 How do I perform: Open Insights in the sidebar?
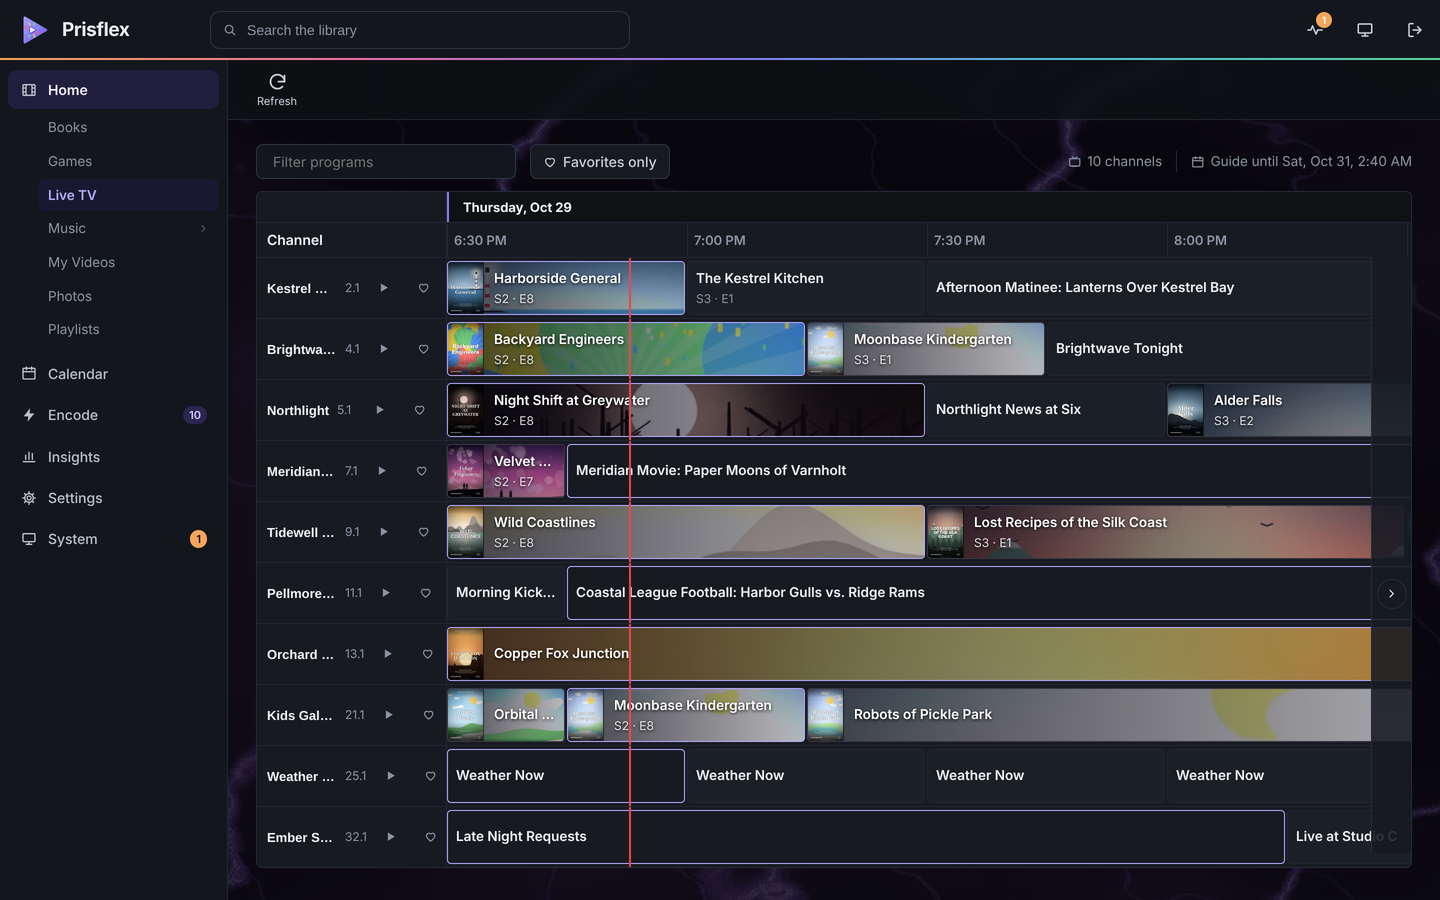113,457
